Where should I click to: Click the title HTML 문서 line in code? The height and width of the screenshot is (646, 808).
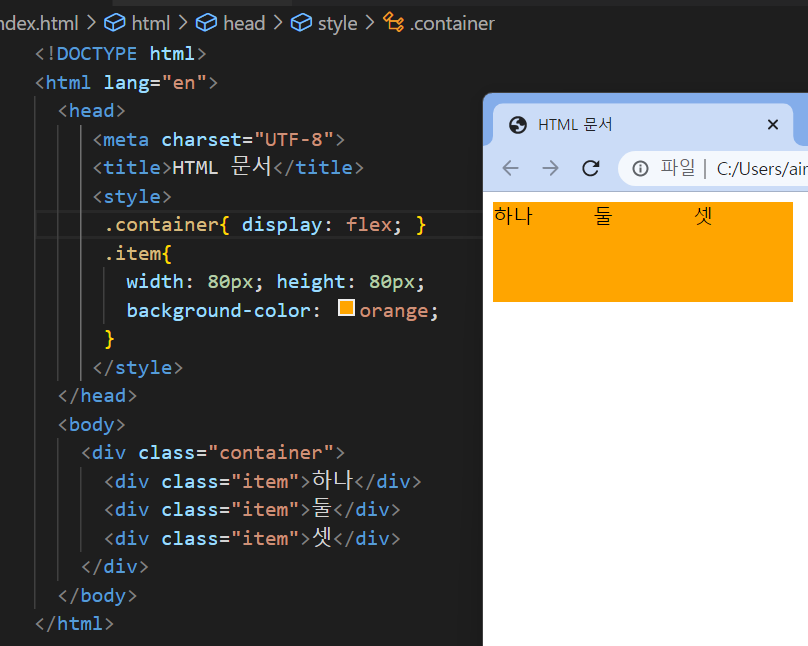pos(228,167)
